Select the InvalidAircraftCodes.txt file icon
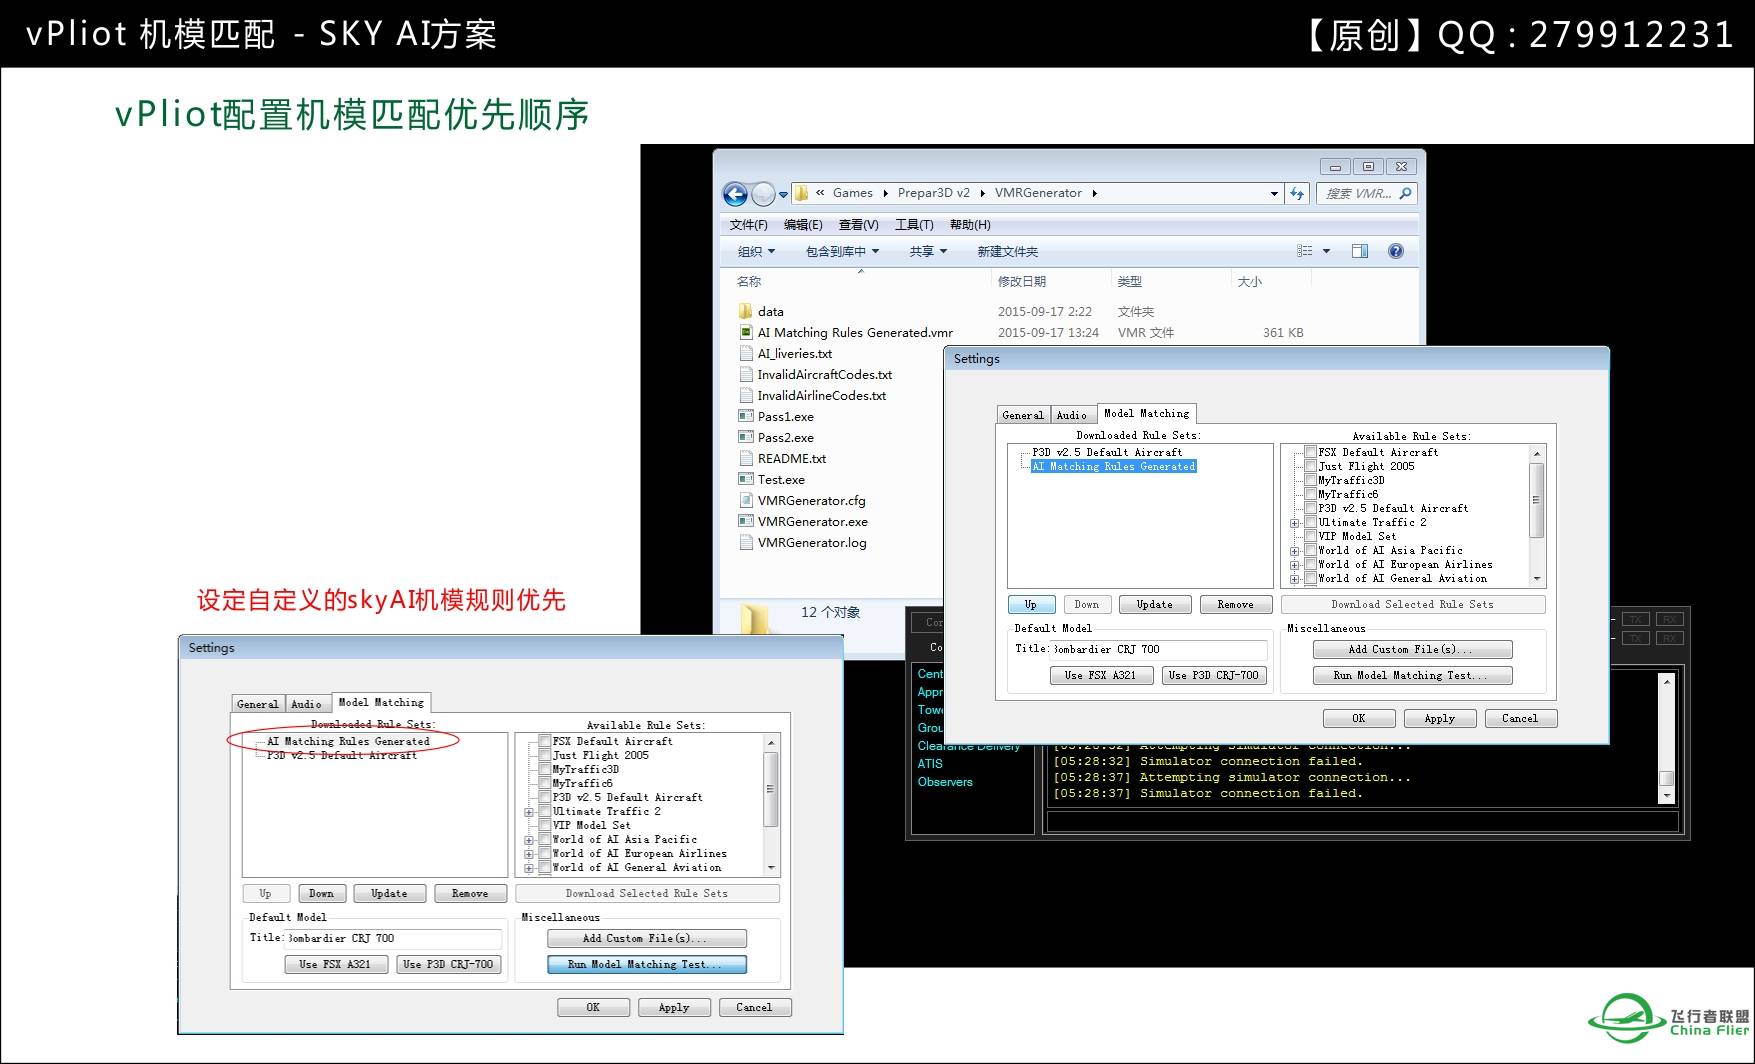This screenshot has width=1755, height=1064. [745, 374]
